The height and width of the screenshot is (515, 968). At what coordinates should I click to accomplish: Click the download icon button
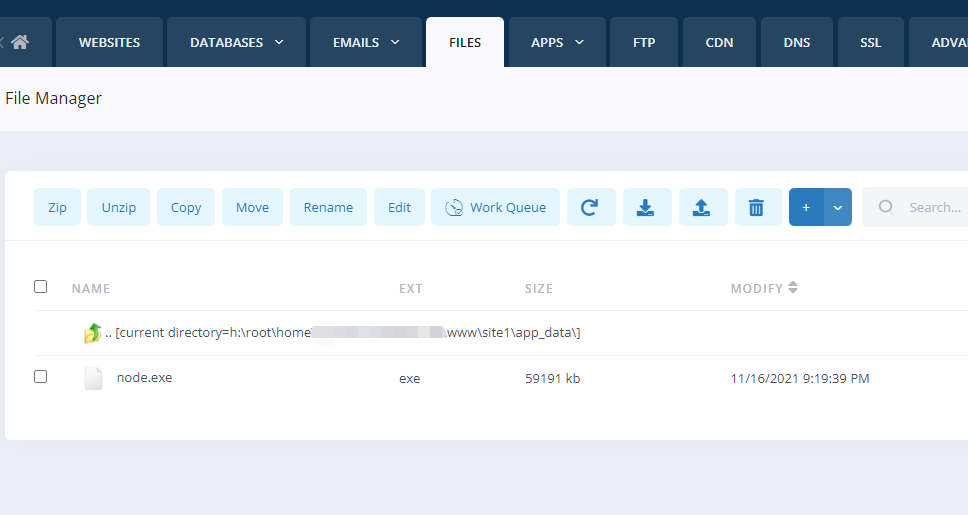646,207
